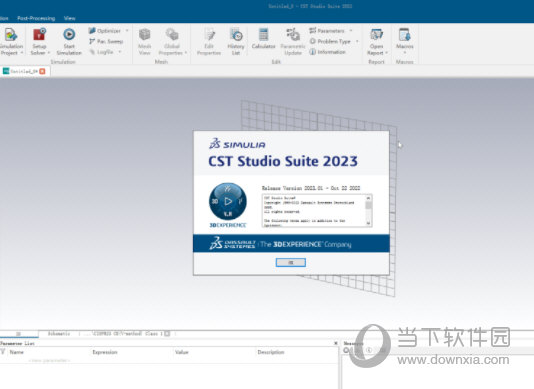
Task: Sort by the Description column header
Action: point(271,352)
